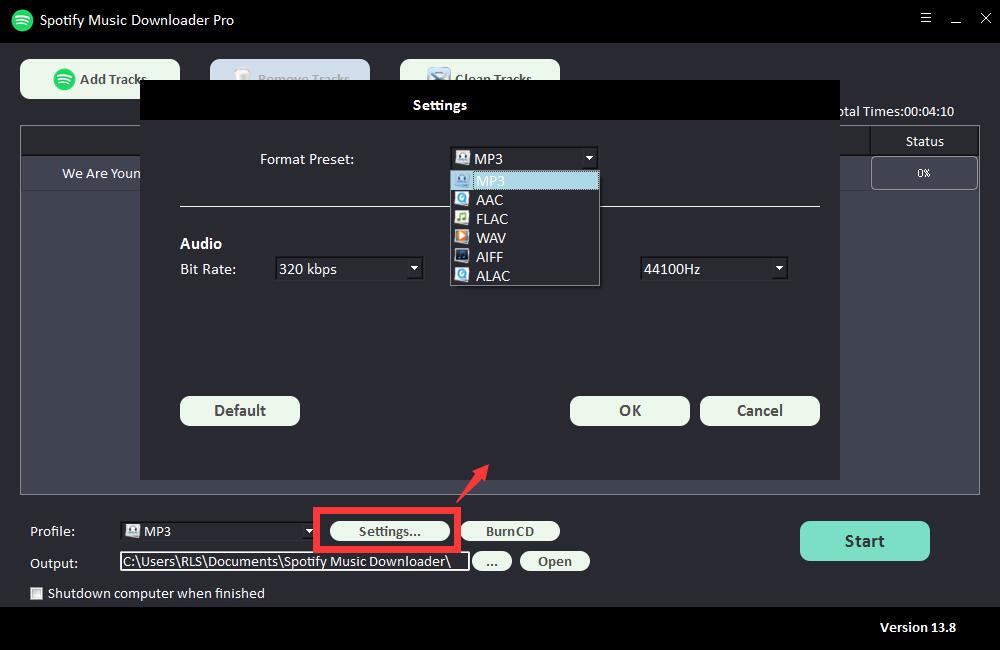The image size is (1000, 650).
Task: Click the AAC format icon
Action: 462,200
